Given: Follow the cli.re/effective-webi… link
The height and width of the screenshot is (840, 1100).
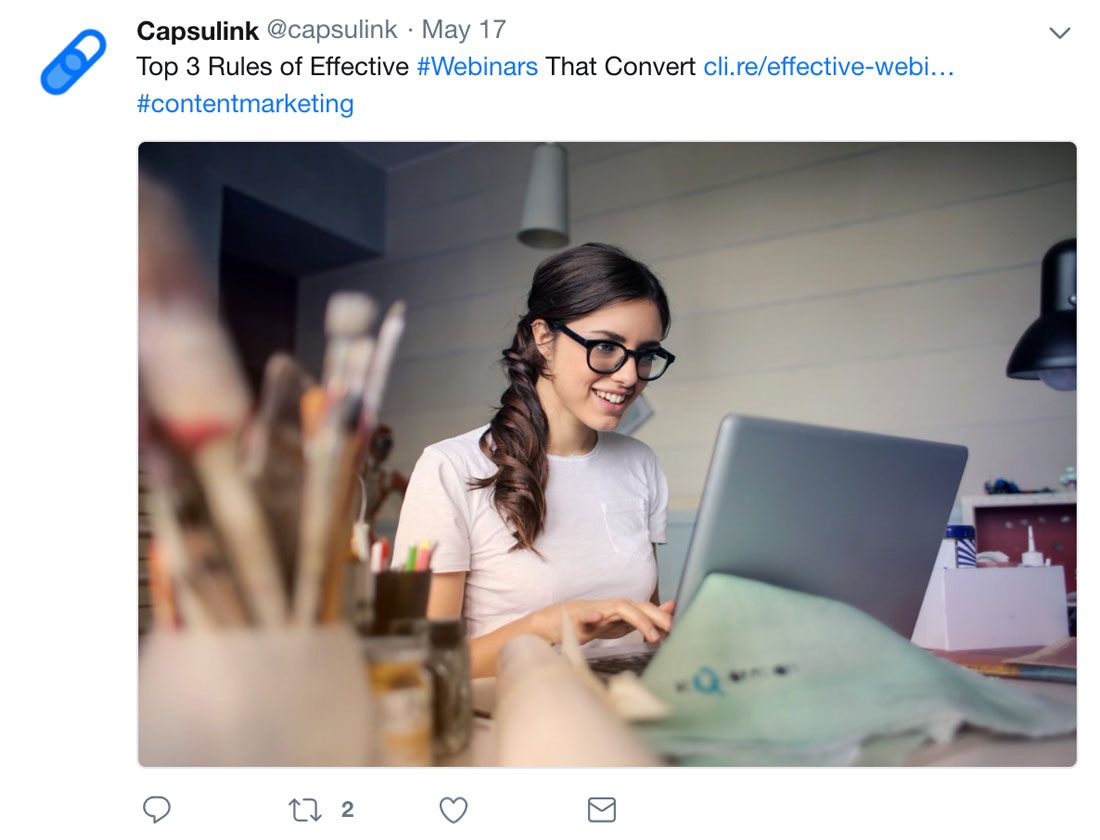Looking at the screenshot, I should click(829, 67).
